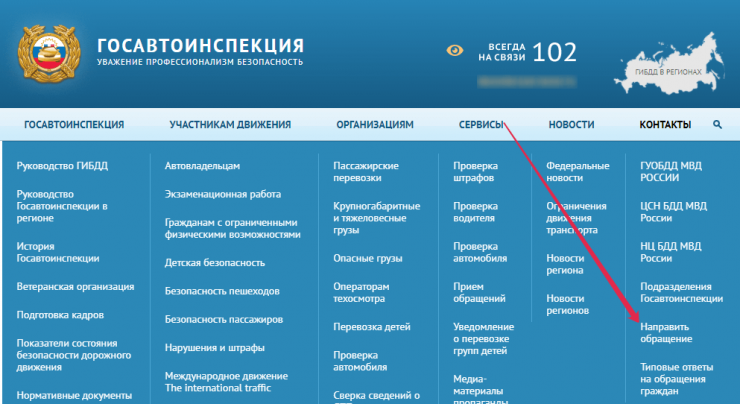Open the УЧАСТНИКАМ ДВИЖЕНИЯ menu item

point(230,125)
